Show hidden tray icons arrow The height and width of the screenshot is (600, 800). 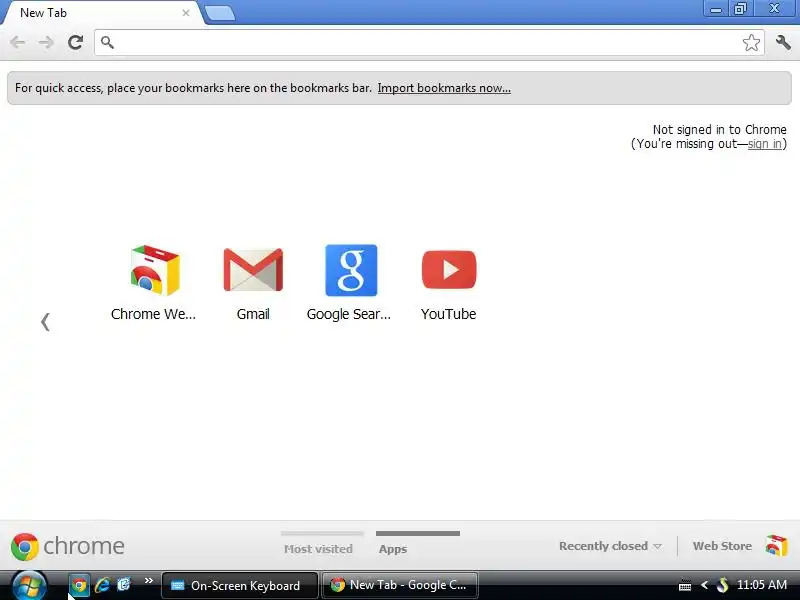click(705, 585)
